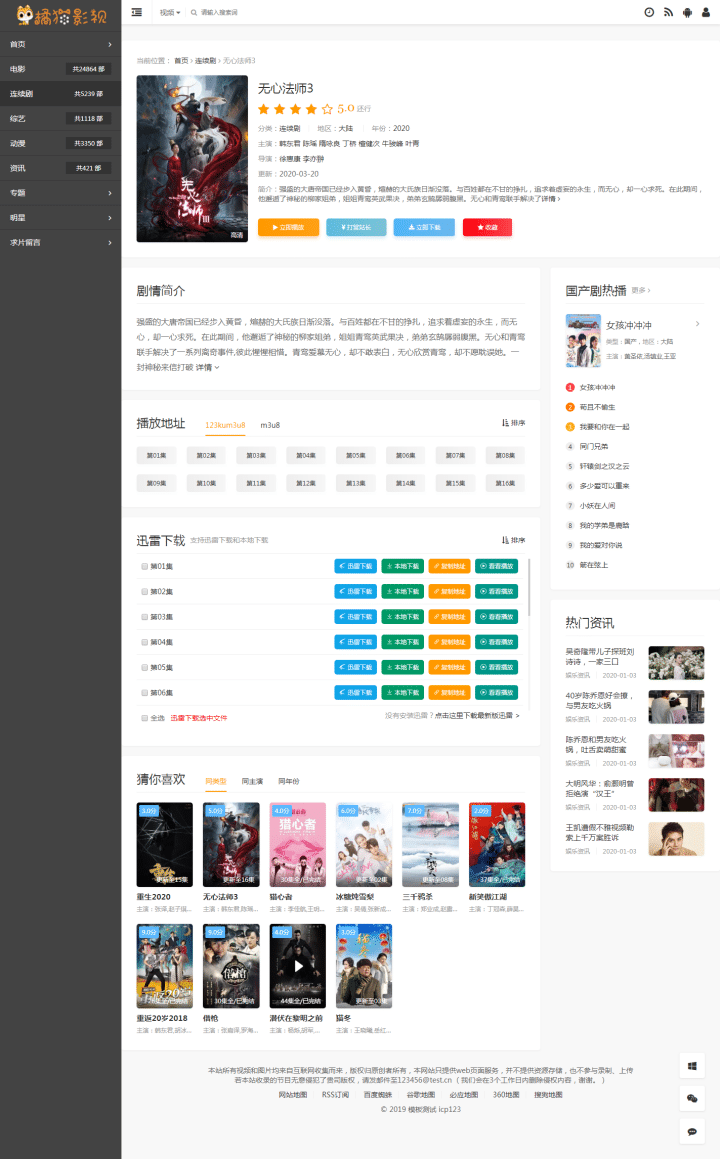720x1159 pixels.
Task: Click the first rating star
Action: [x=264, y=109]
